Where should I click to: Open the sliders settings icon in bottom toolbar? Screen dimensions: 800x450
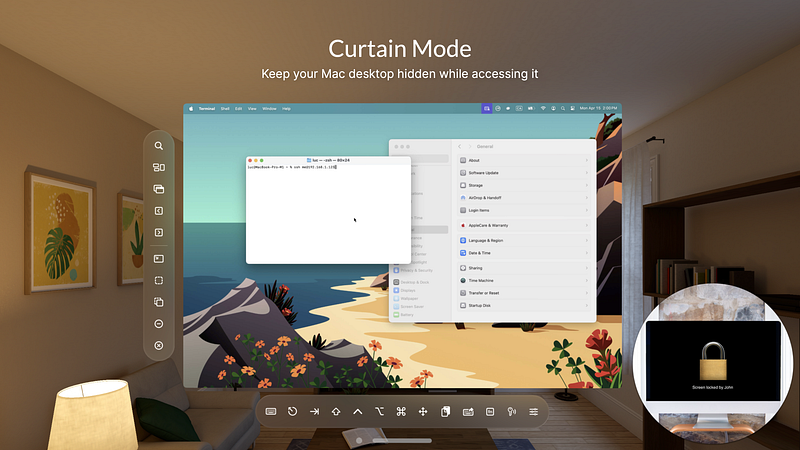tap(534, 411)
